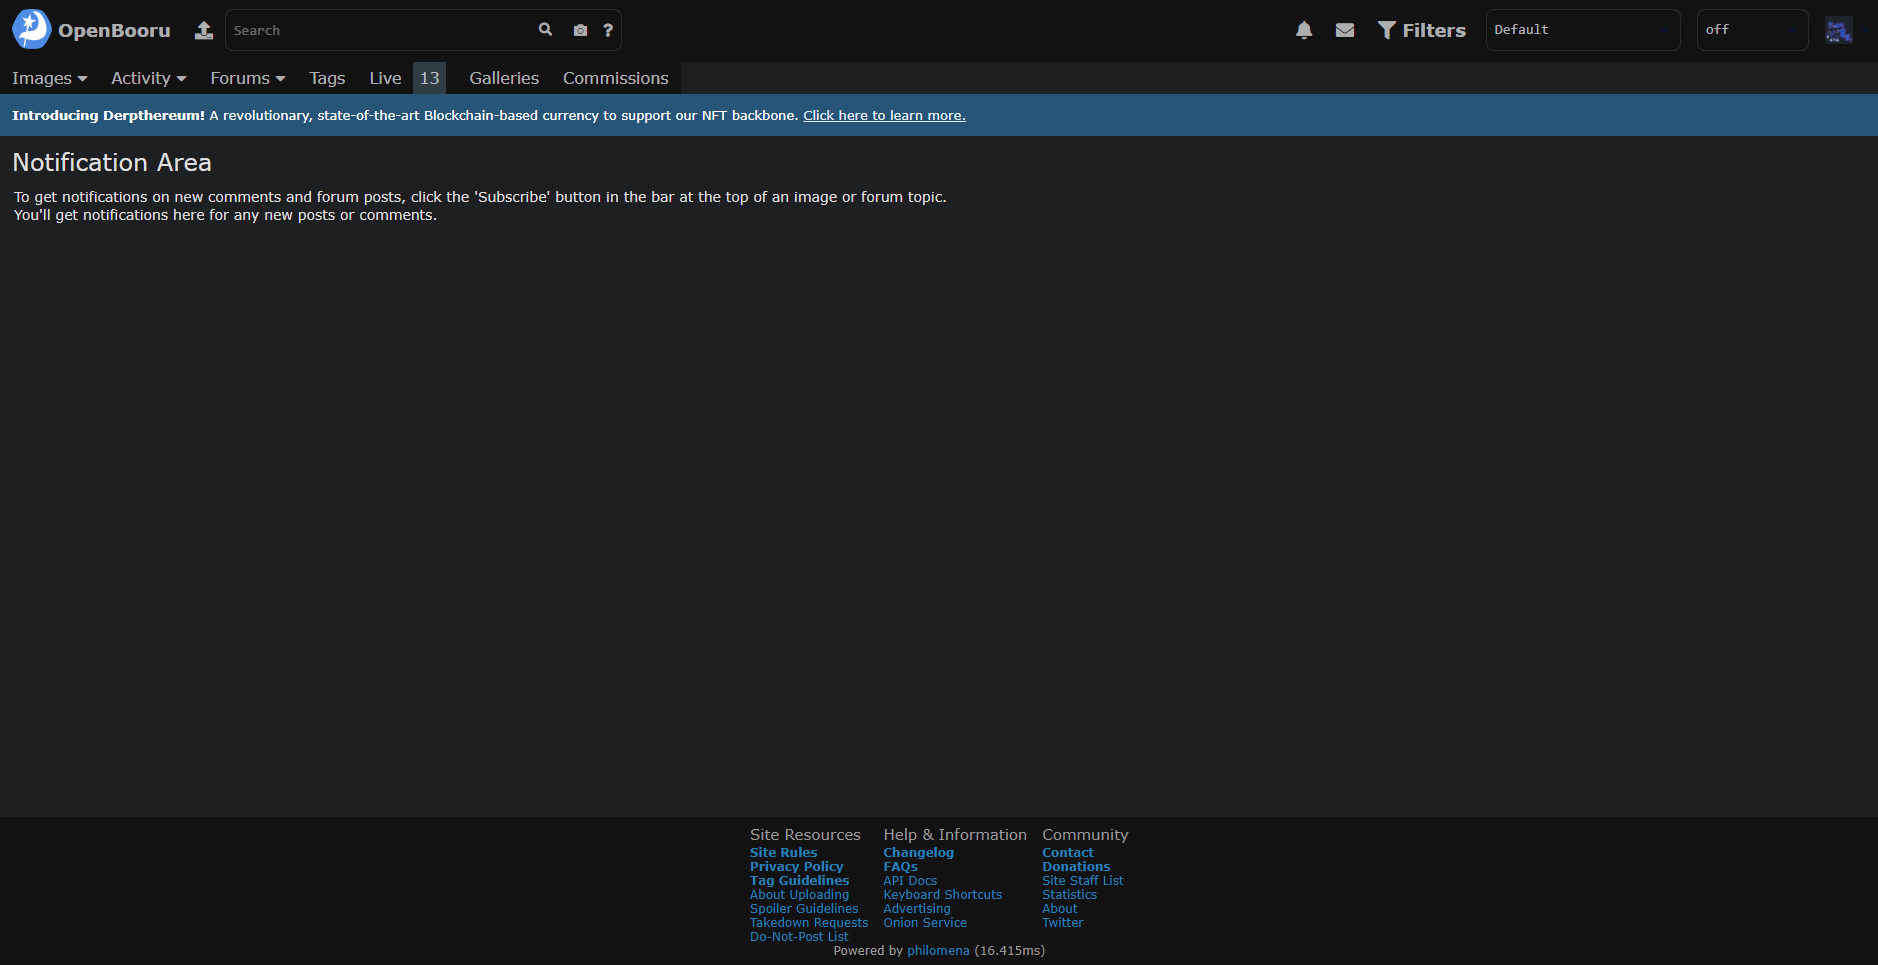Click the 'Help & Information' footer heading
The width and height of the screenshot is (1878, 965).
[955, 835]
